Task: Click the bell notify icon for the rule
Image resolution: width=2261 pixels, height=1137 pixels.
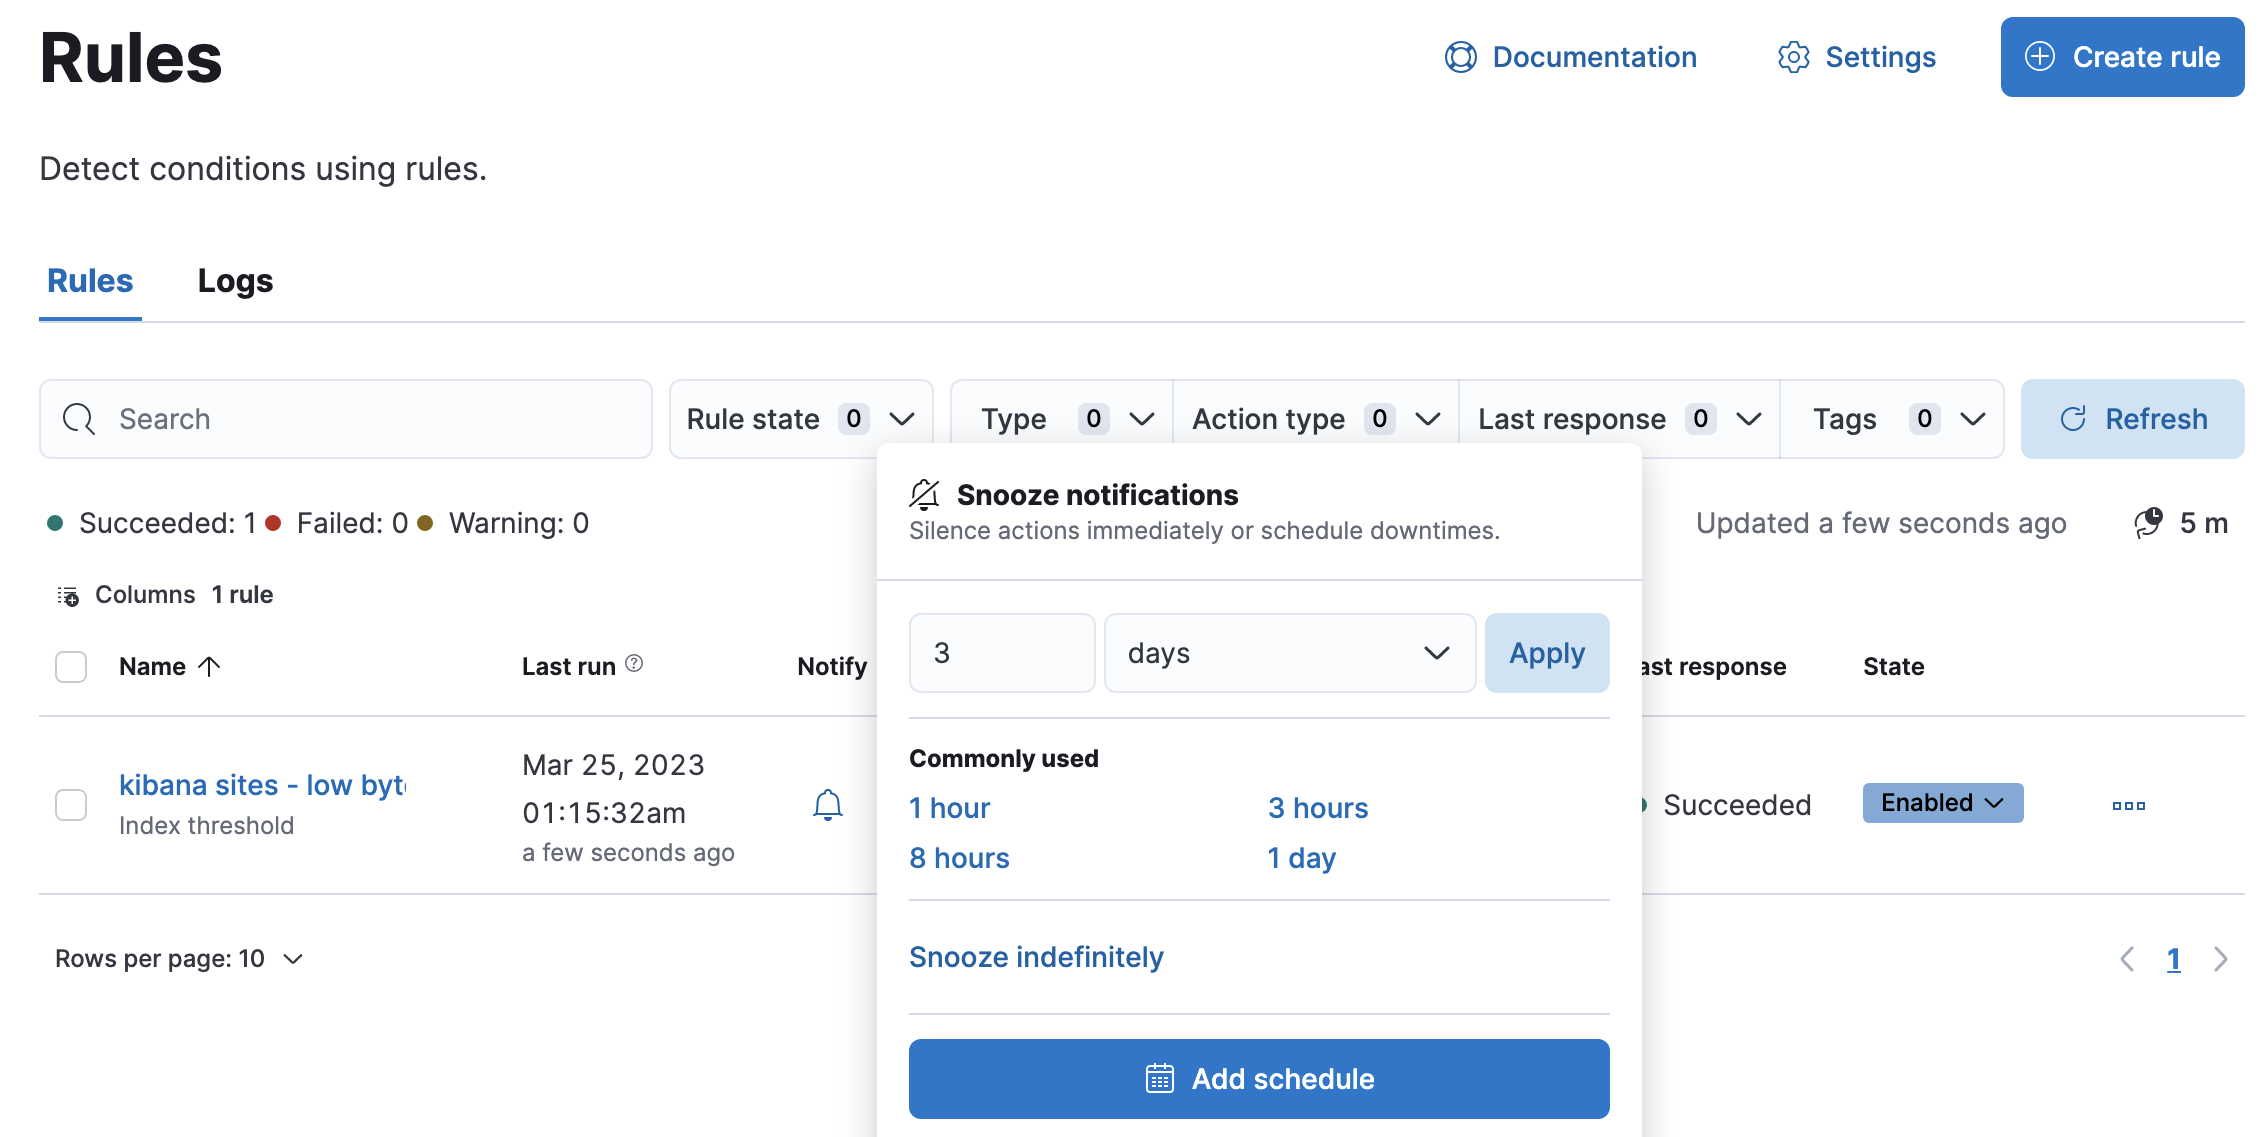Action: [827, 805]
